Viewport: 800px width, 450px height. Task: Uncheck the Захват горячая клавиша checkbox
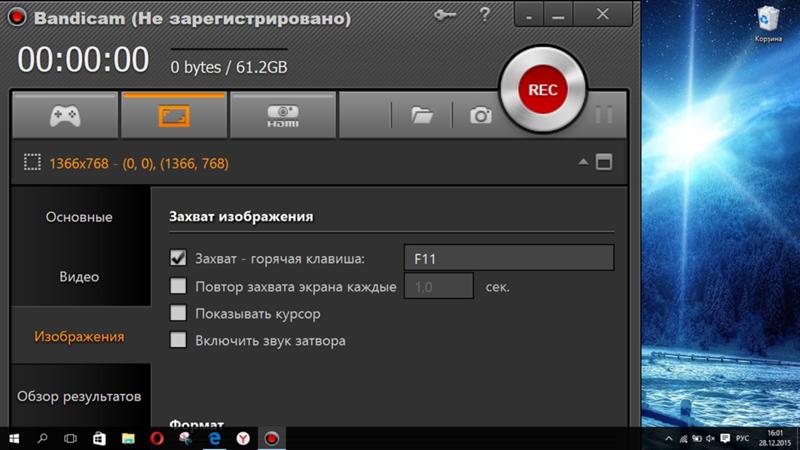[178, 258]
